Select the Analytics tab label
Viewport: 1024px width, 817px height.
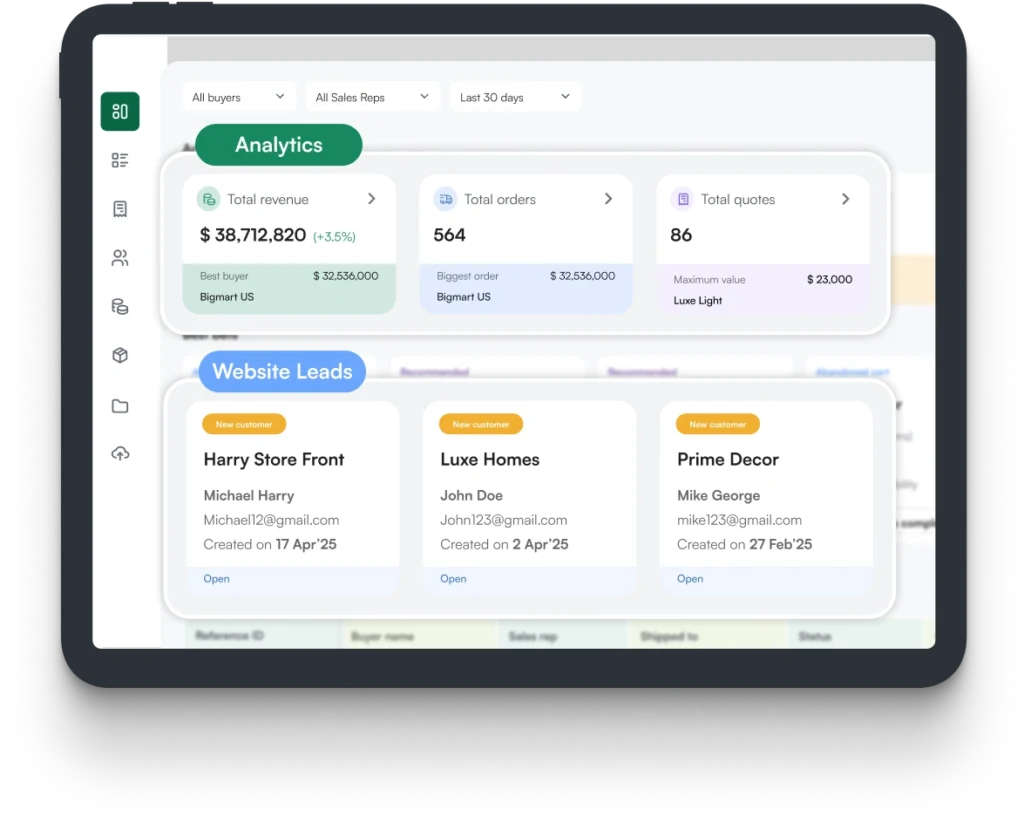pyautogui.click(x=278, y=145)
